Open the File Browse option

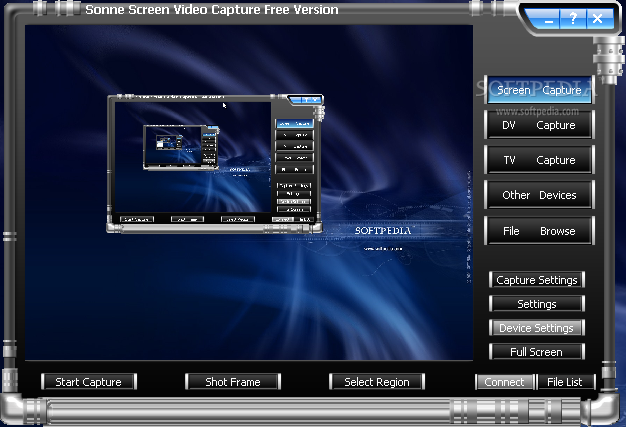539,231
